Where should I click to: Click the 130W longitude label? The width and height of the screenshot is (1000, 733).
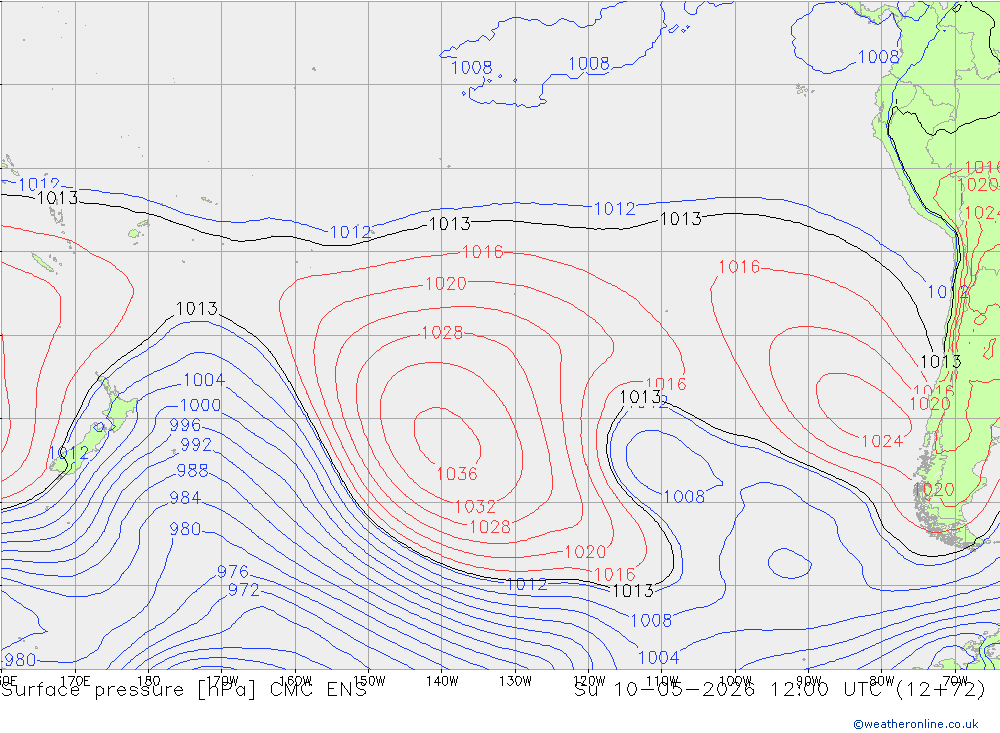[x=515, y=681]
